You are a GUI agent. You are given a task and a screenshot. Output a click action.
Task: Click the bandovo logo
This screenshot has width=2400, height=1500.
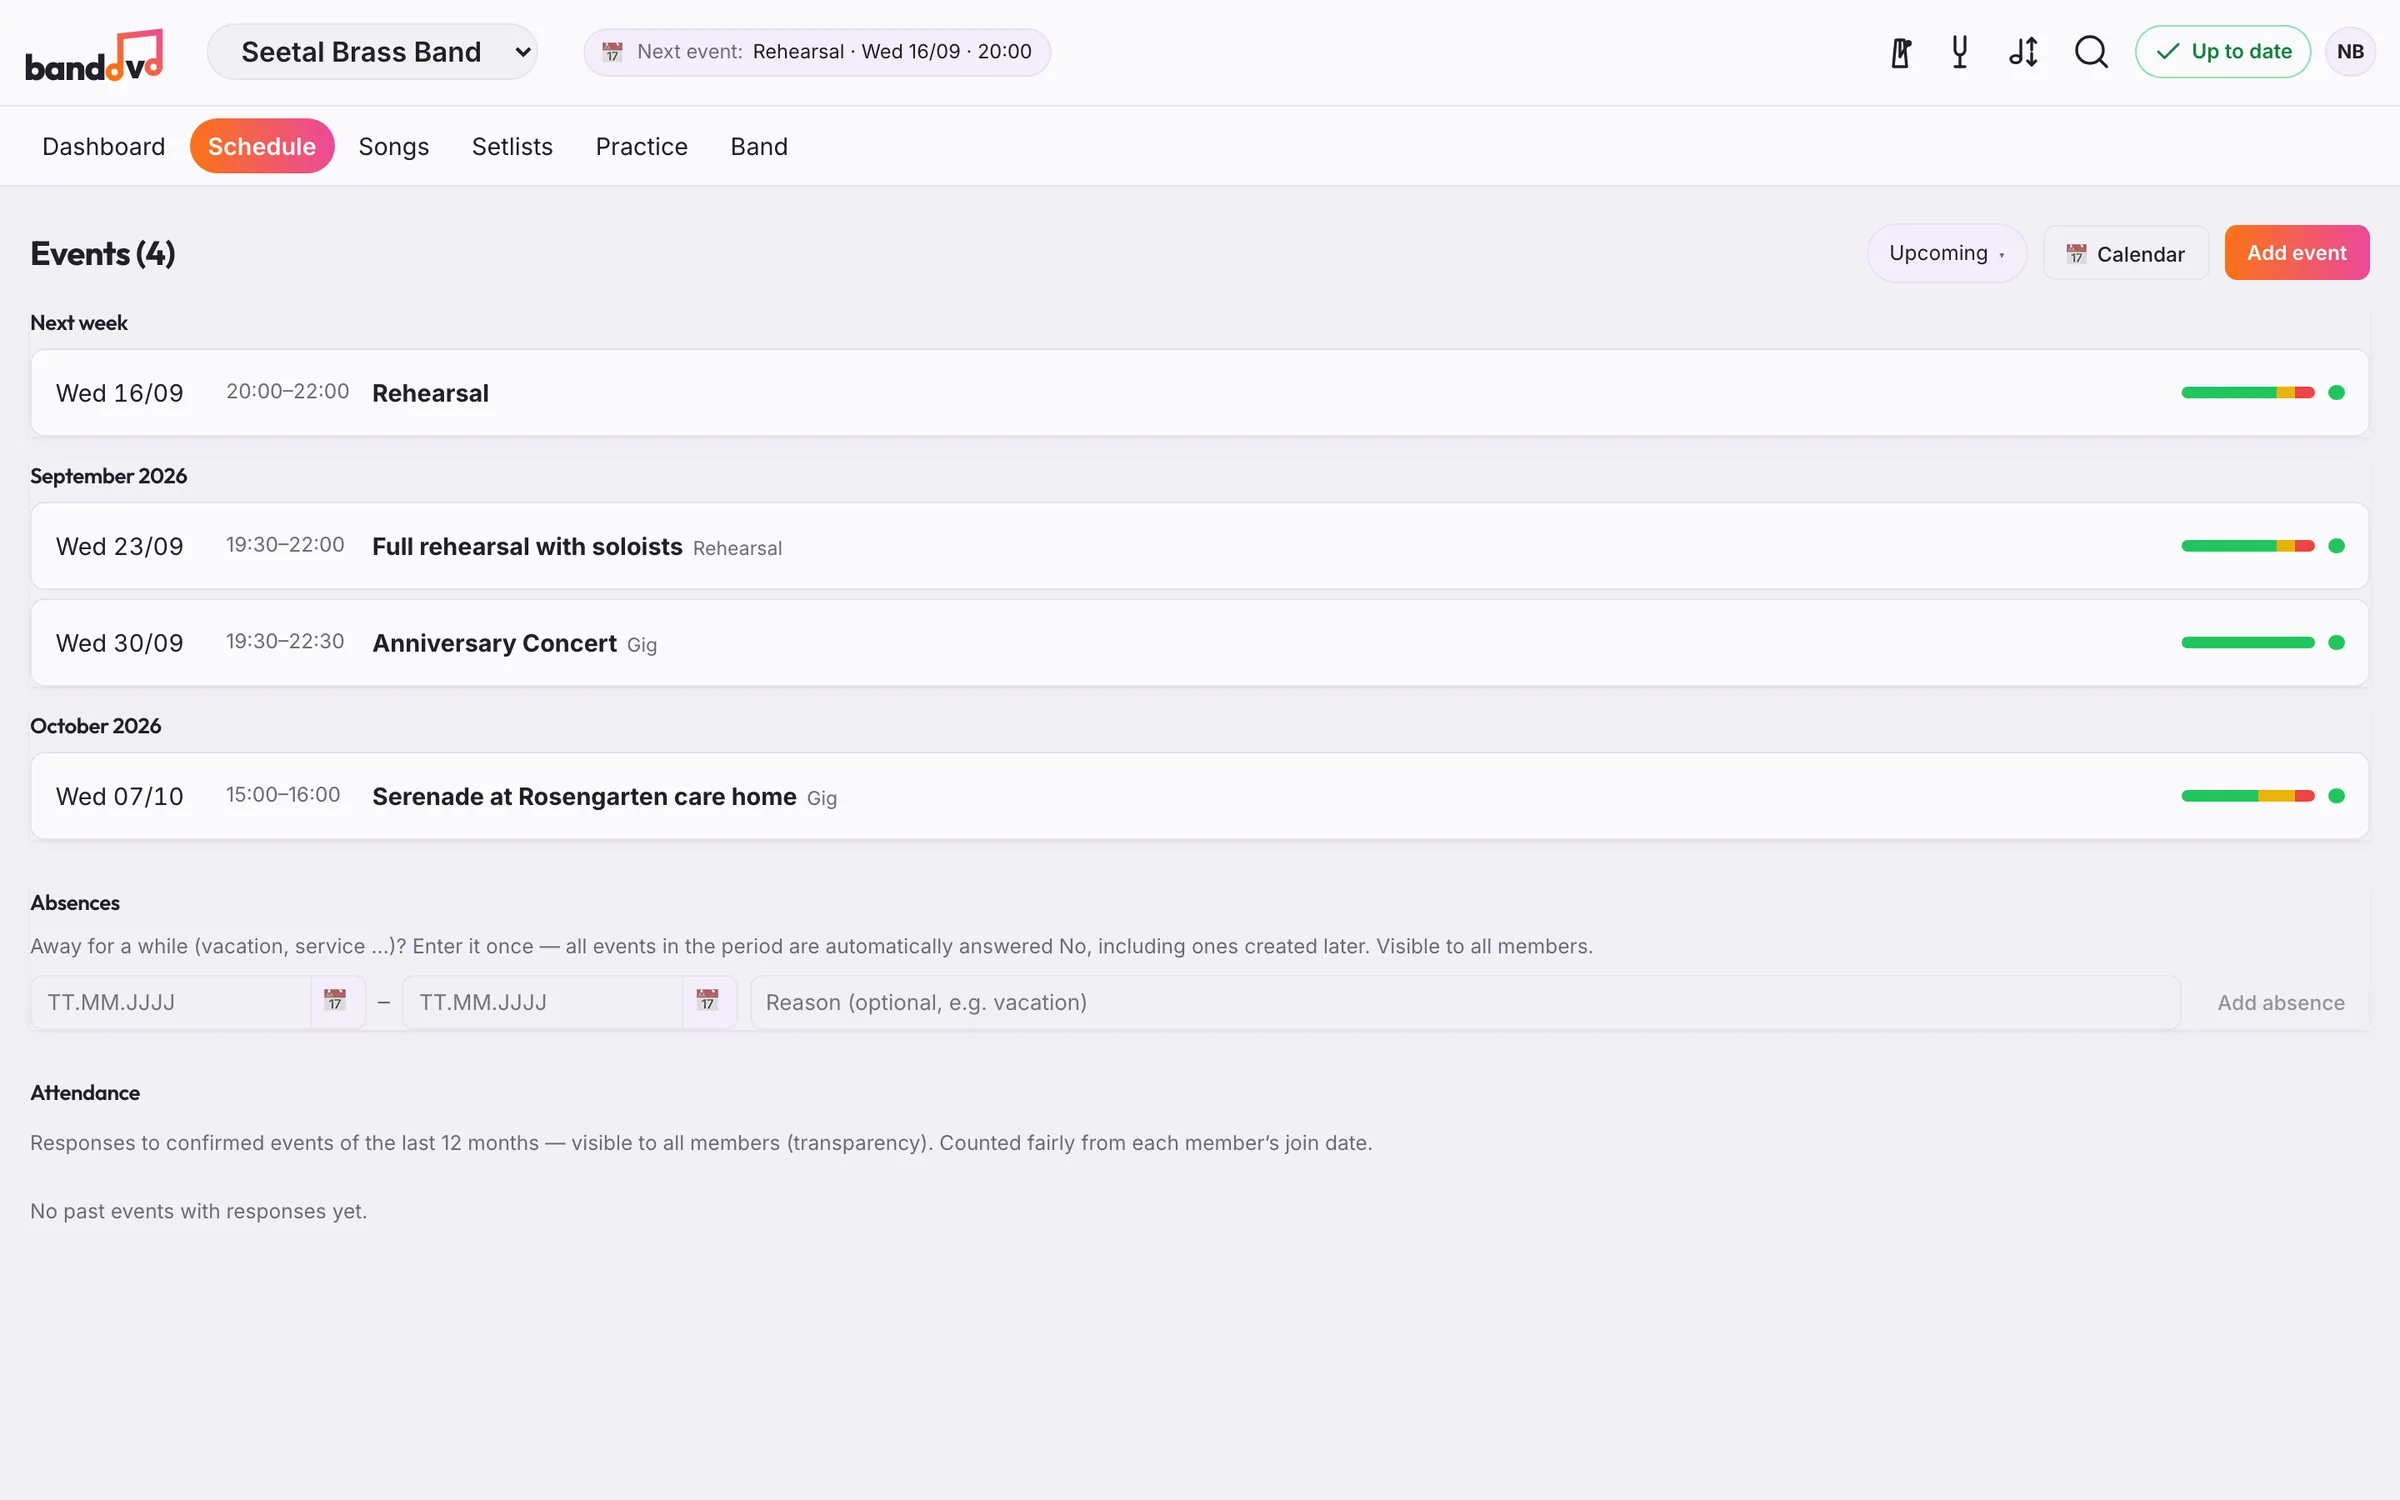click(94, 55)
